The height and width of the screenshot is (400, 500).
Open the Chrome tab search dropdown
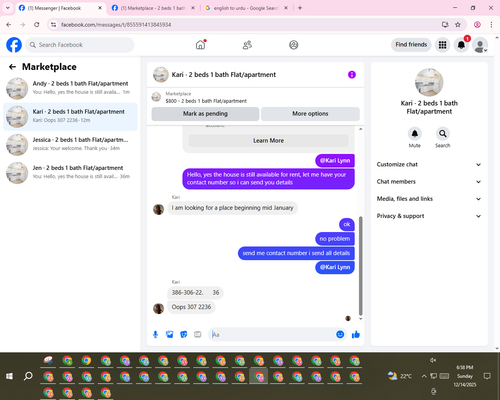pos(8,8)
